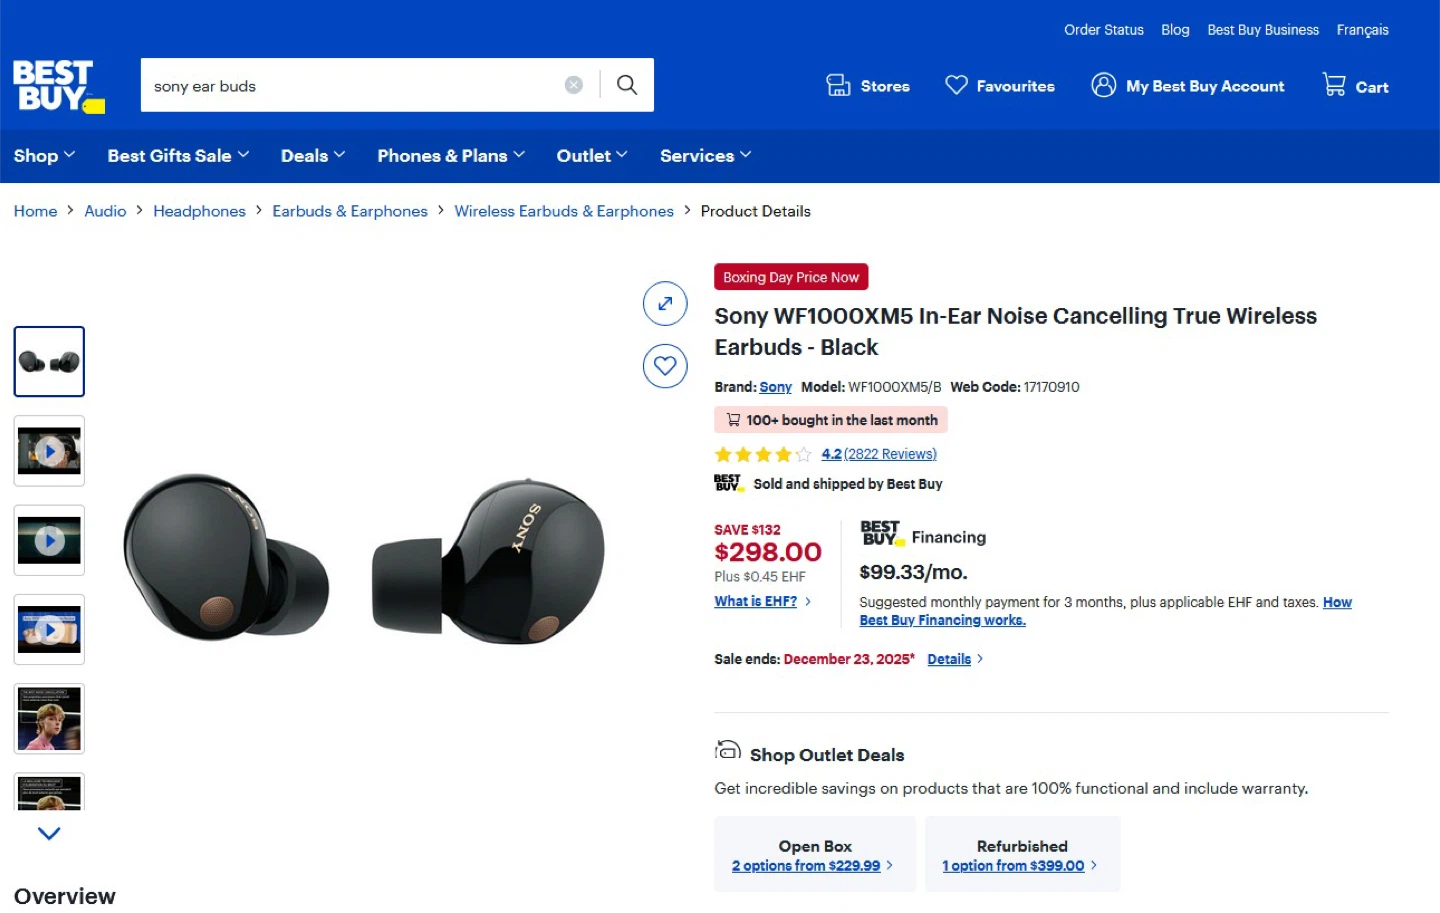This screenshot has width=1440, height=913.
Task: Open the shopping Cart
Action: pos(1355,86)
